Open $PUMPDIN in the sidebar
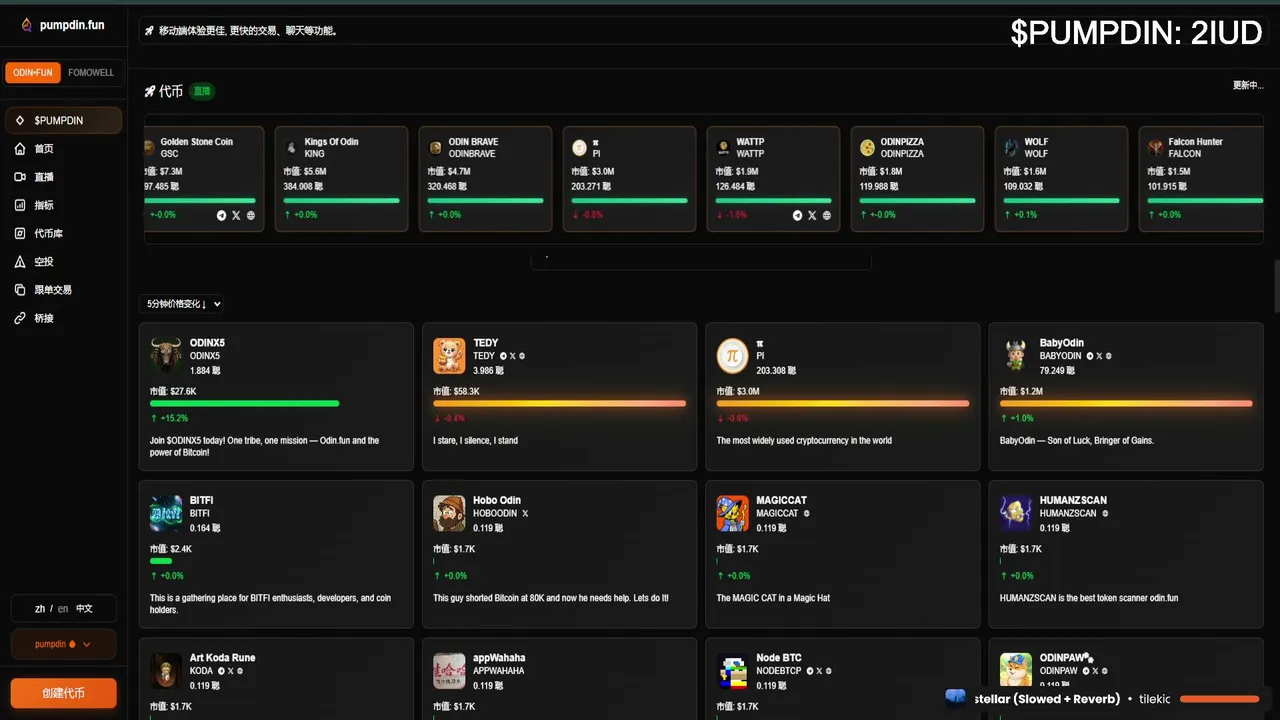This screenshot has height=720, width=1280. pyautogui.click(x=63, y=120)
